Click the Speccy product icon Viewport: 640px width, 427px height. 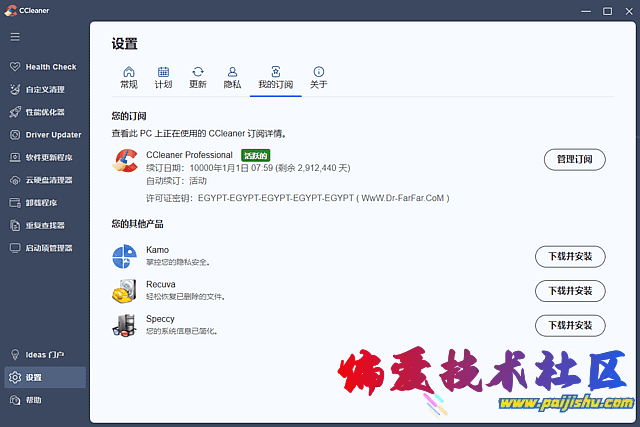[x=124, y=325]
